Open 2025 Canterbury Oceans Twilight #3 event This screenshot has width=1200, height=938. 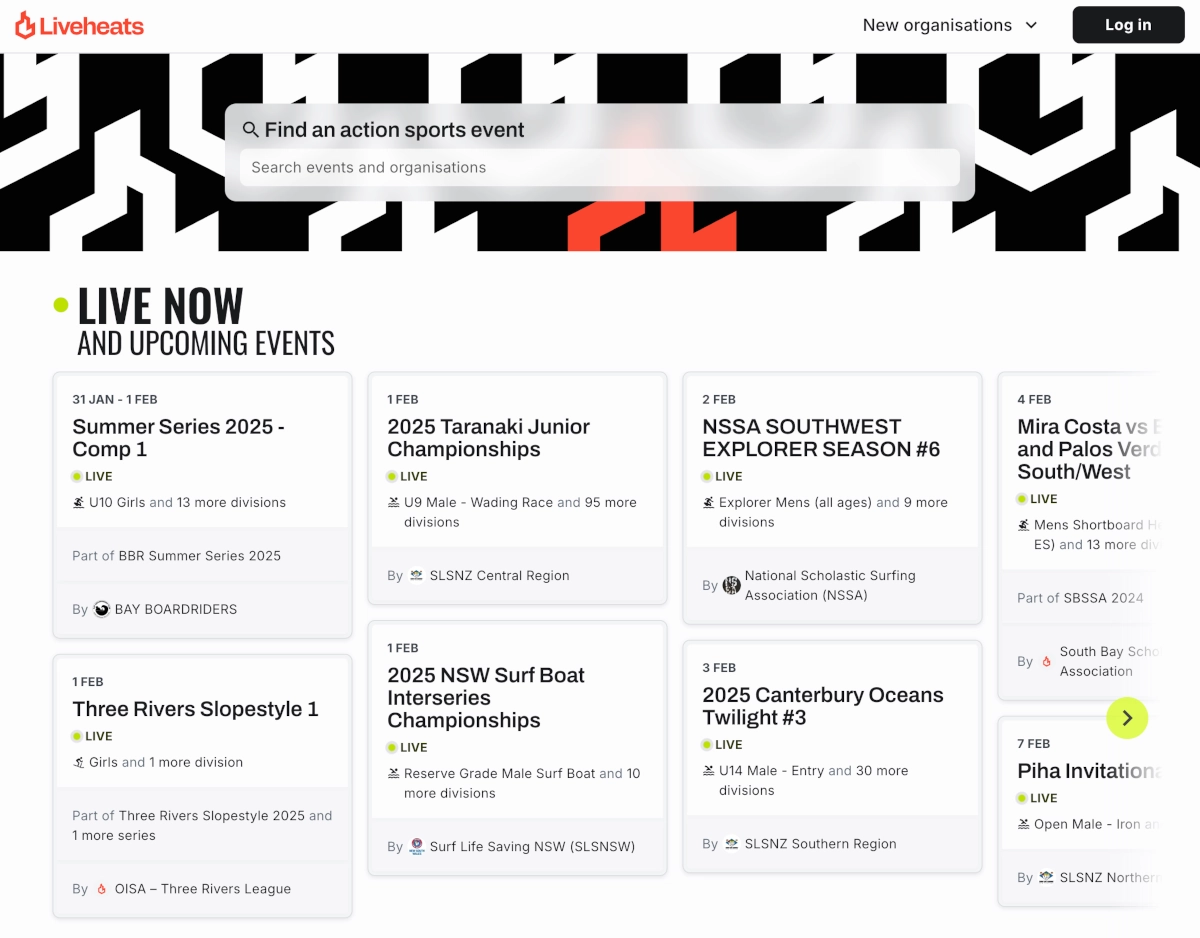pyautogui.click(x=823, y=706)
